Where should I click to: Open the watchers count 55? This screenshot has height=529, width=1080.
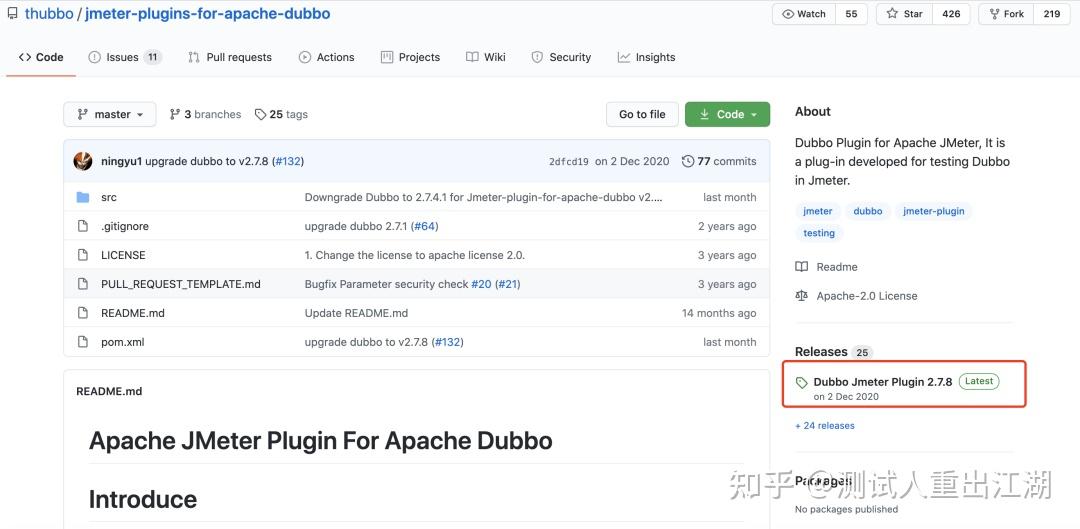pyautogui.click(x=851, y=14)
